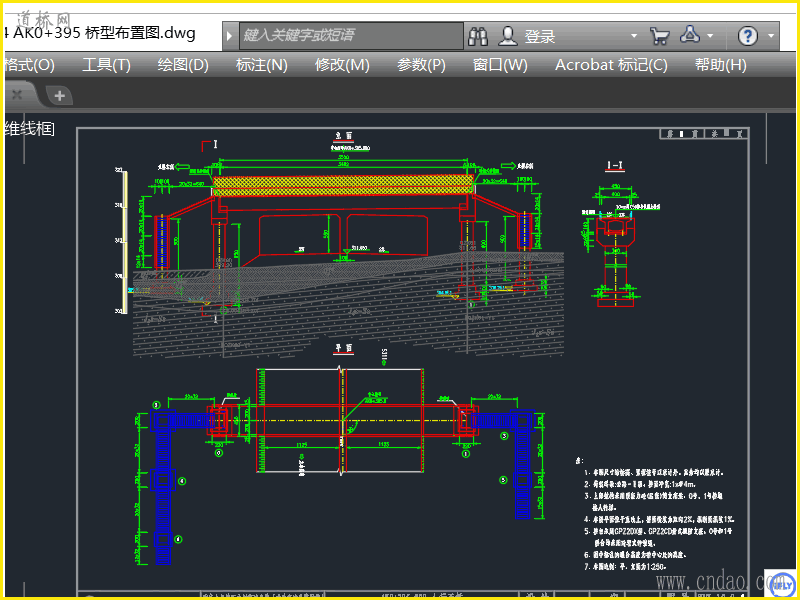Click the binoculars search icon
This screenshot has height=600, width=800.
(478, 36)
